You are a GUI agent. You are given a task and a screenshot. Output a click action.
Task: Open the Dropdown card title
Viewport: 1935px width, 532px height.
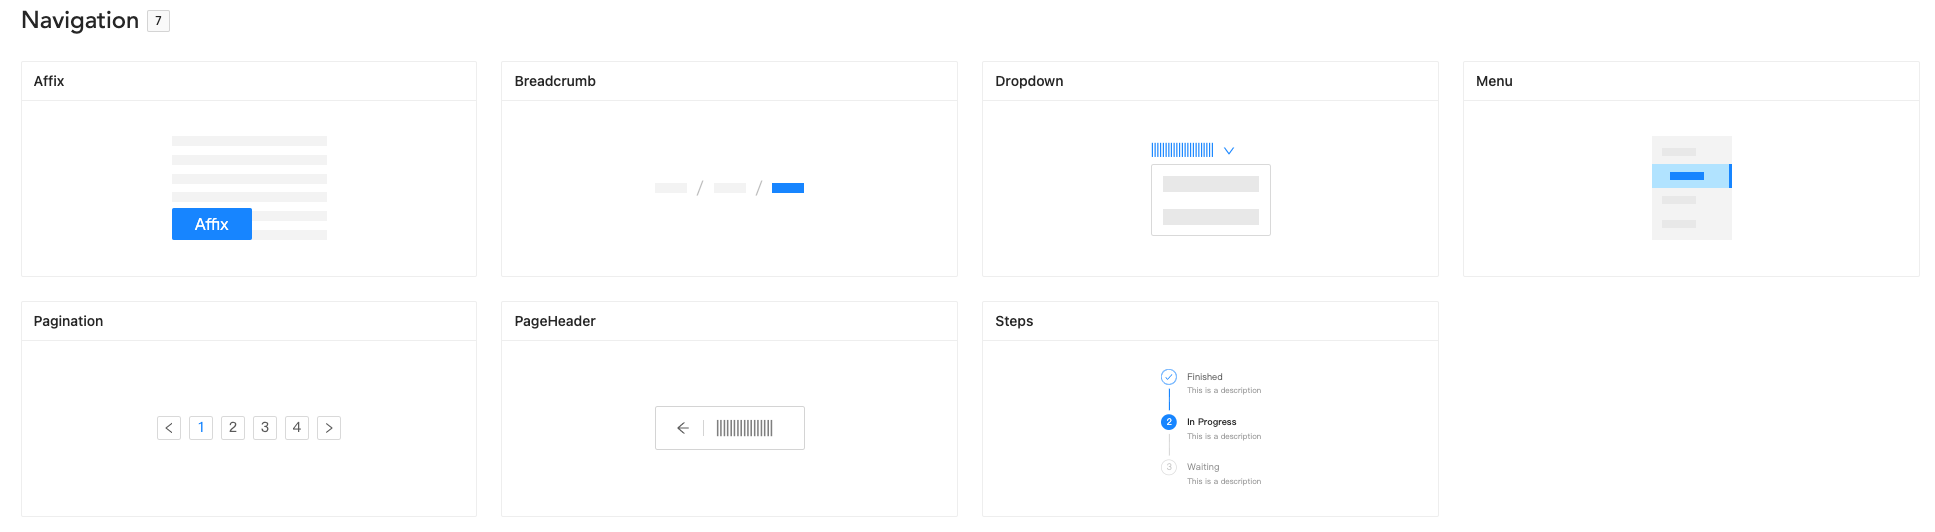click(x=1029, y=81)
